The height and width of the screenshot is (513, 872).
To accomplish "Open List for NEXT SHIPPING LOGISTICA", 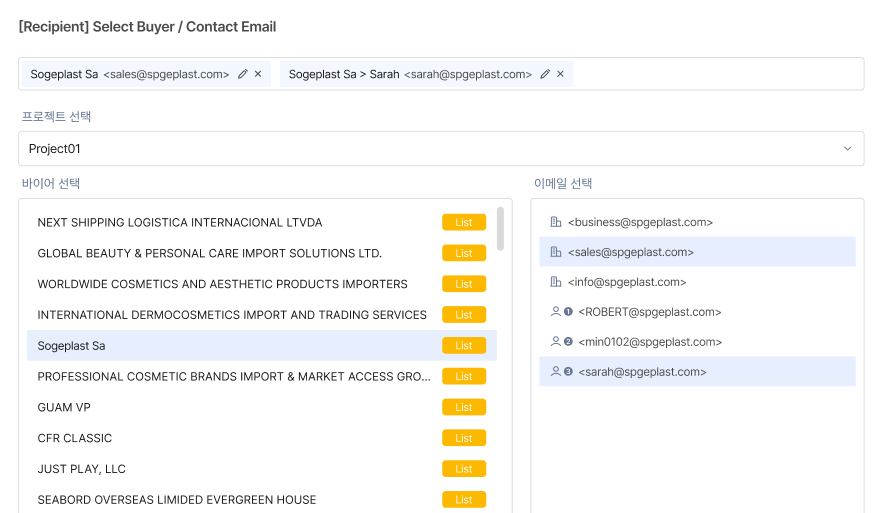I will 464,222.
